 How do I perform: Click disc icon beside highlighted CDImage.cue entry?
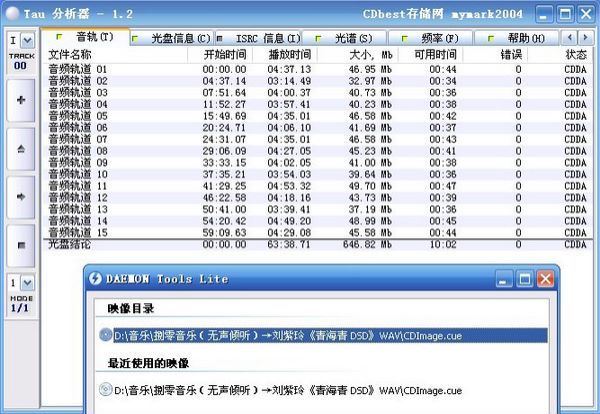click(106, 335)
